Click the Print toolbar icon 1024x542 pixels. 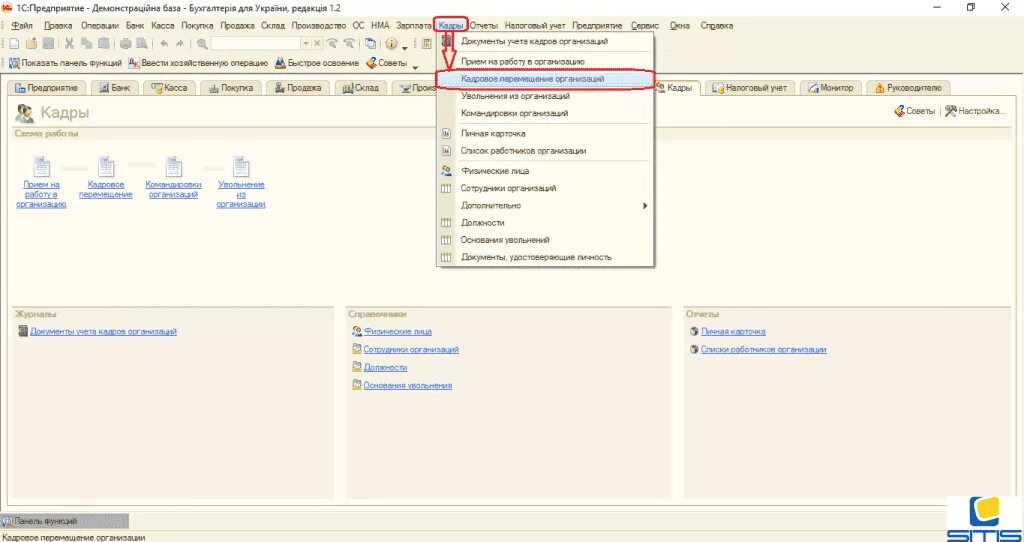click(125, 44)
